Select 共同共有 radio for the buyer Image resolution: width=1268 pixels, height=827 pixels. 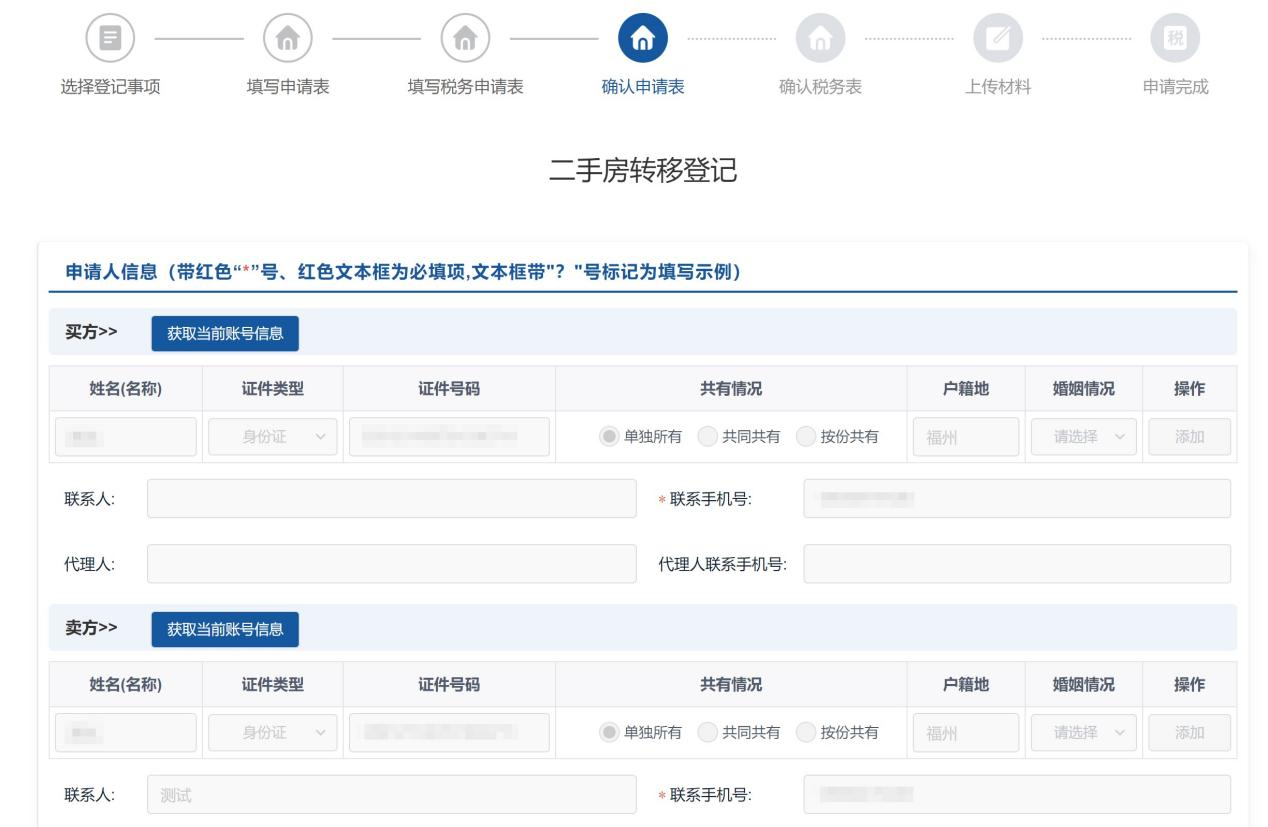(708, 437)
